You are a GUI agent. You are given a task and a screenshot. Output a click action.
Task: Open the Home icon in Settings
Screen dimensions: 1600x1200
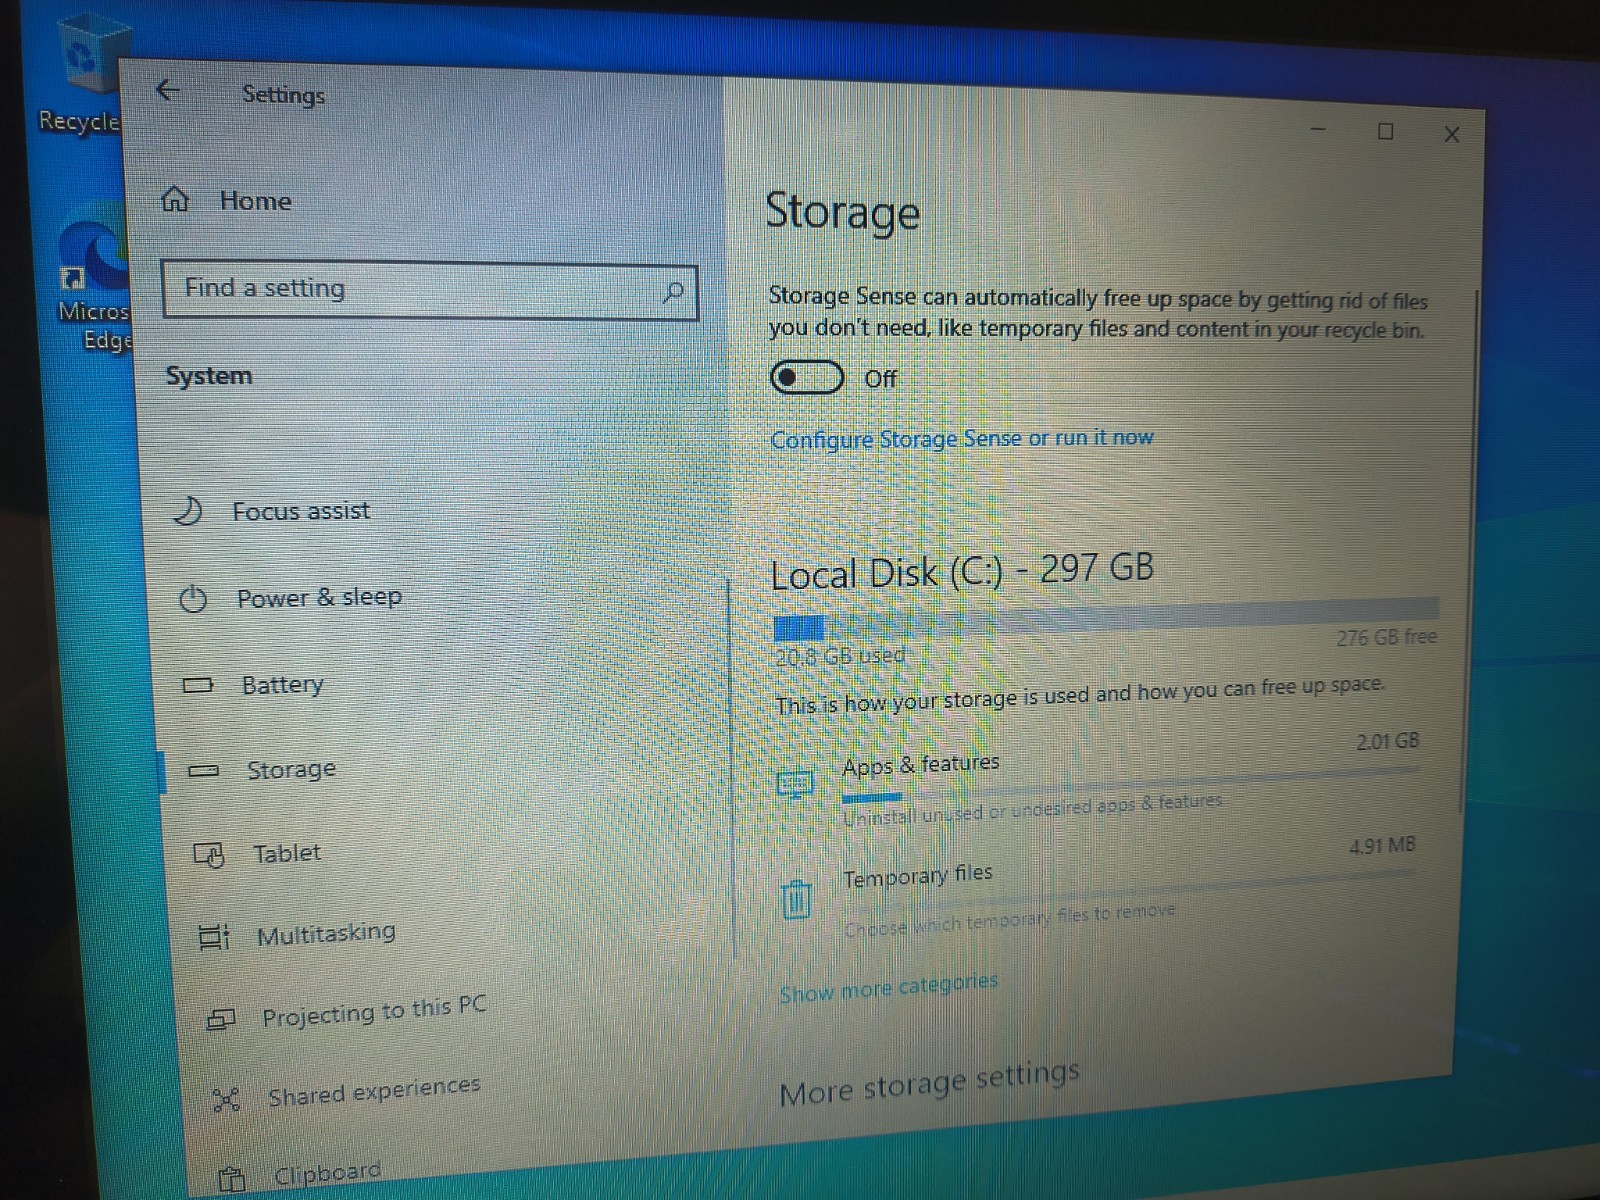coord(175,200)
